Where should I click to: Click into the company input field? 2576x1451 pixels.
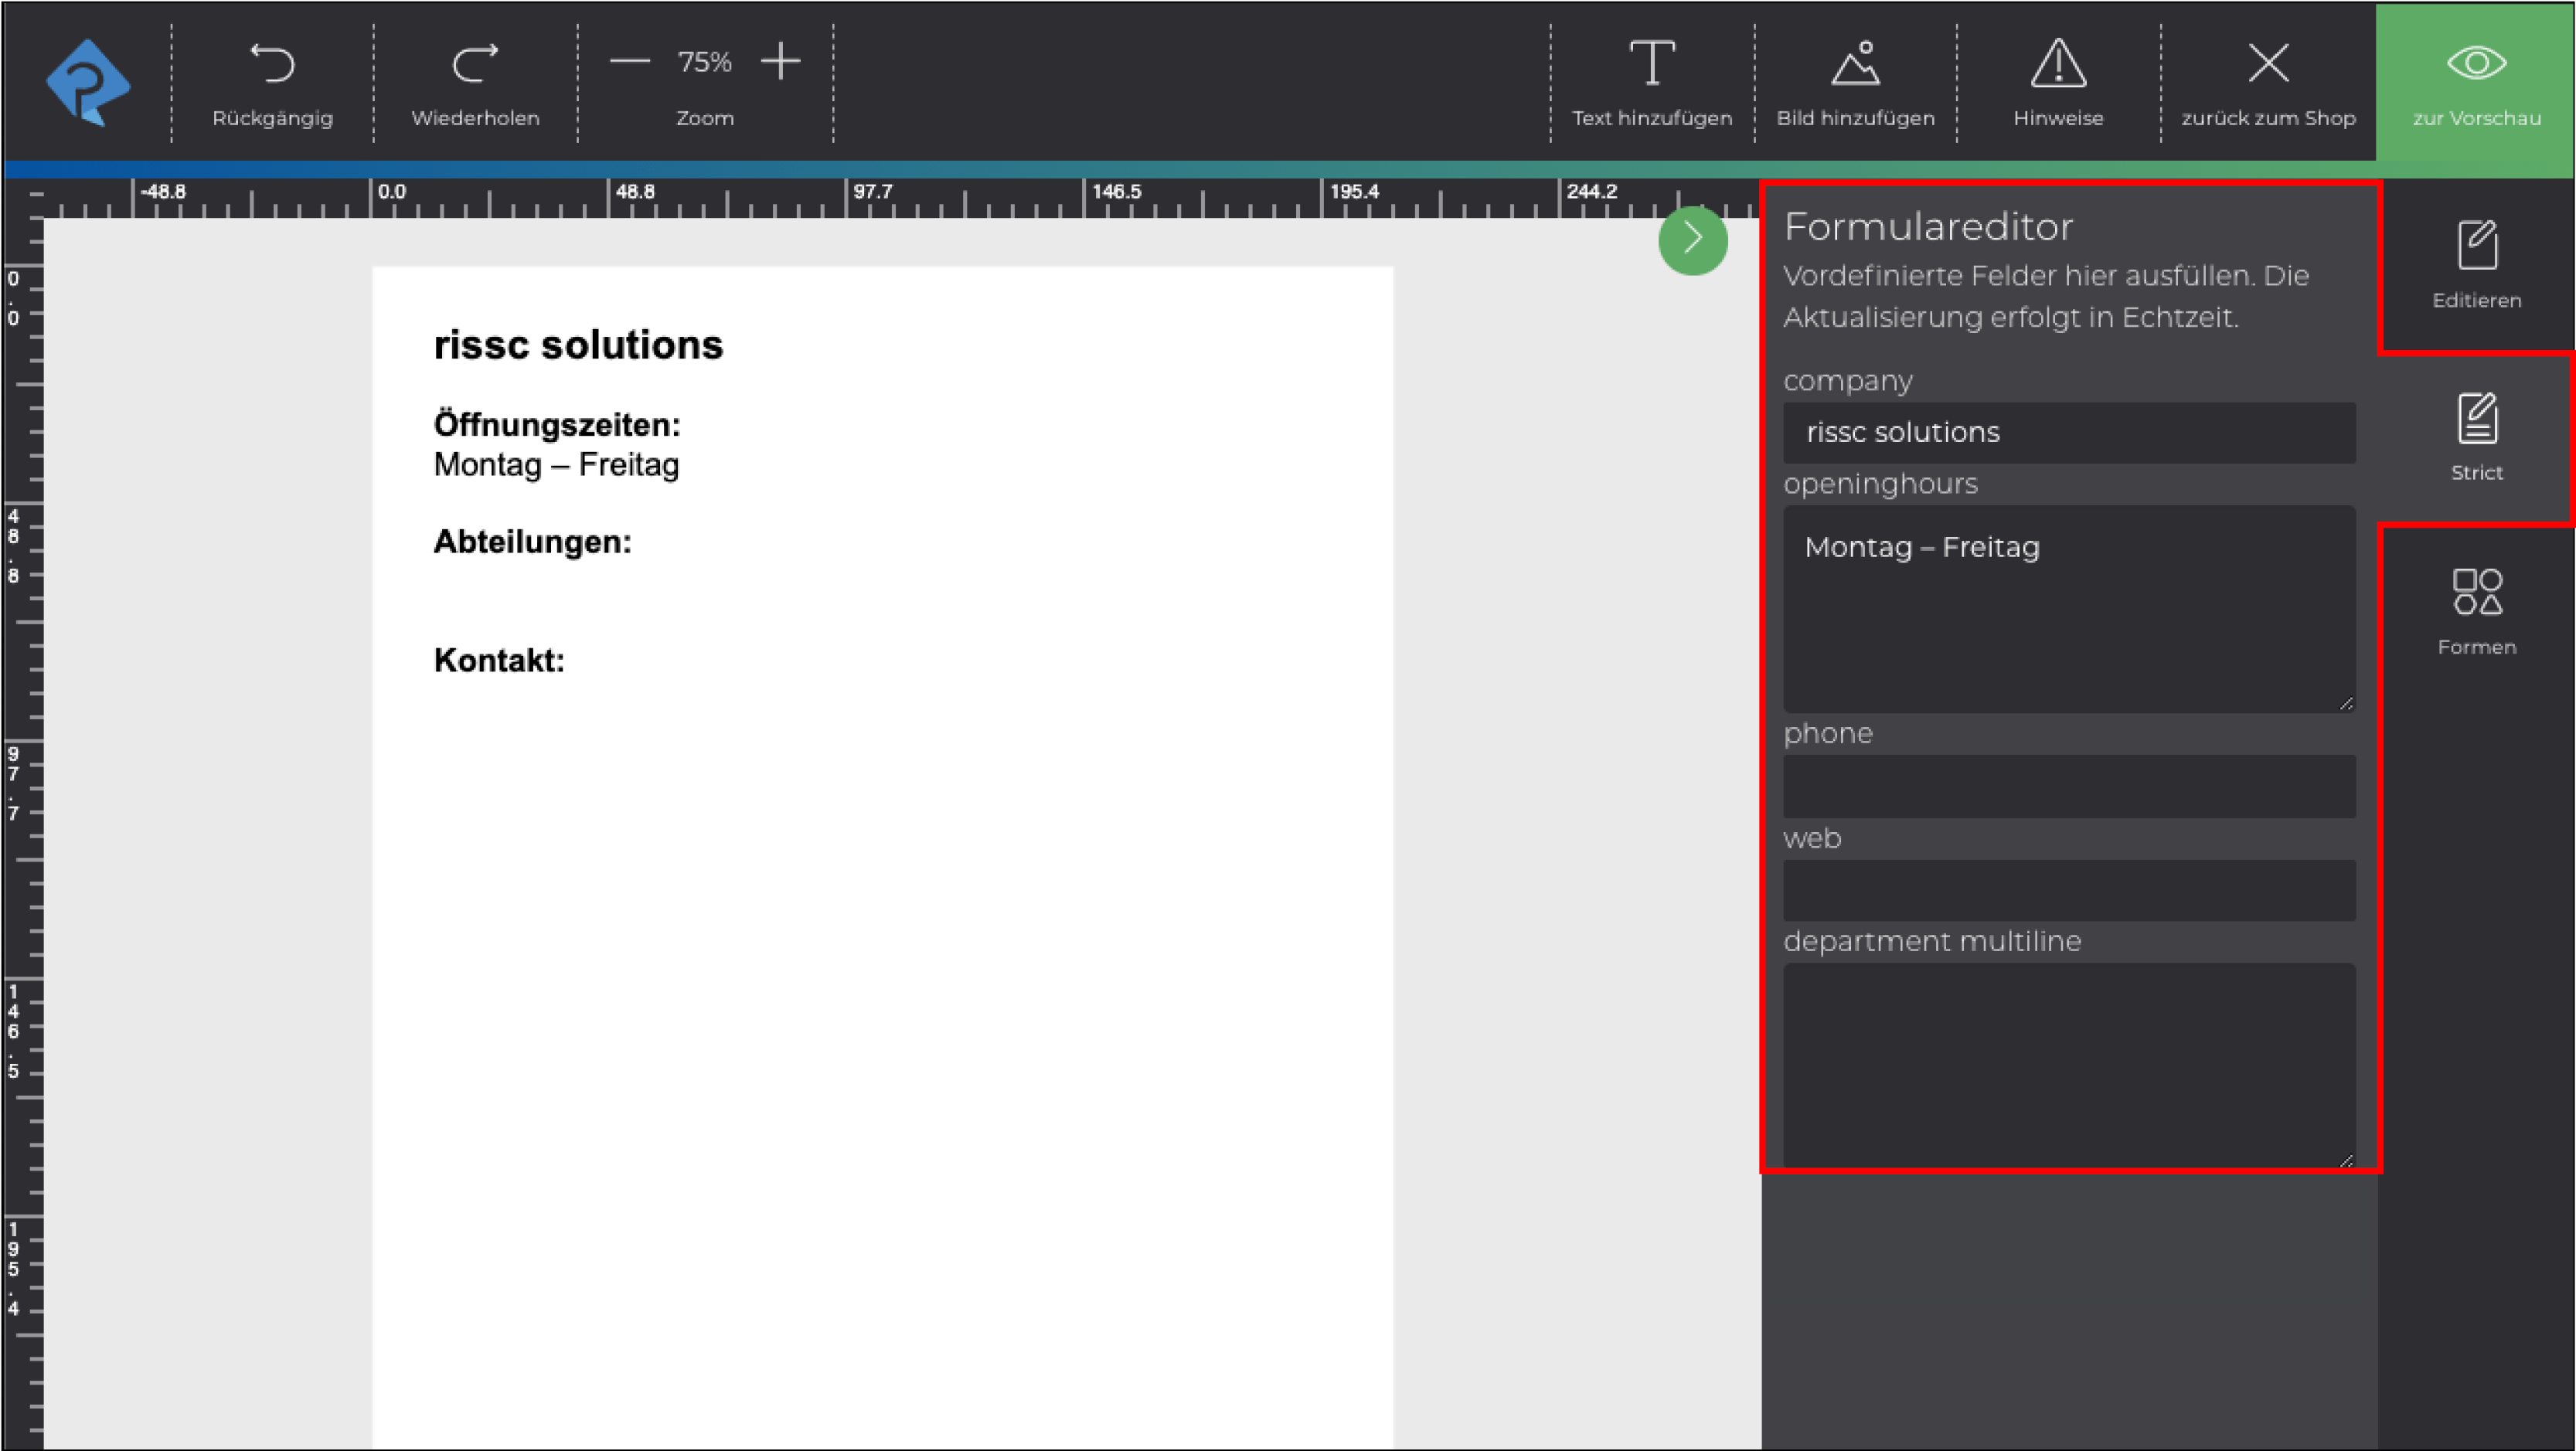point(2068,433)
